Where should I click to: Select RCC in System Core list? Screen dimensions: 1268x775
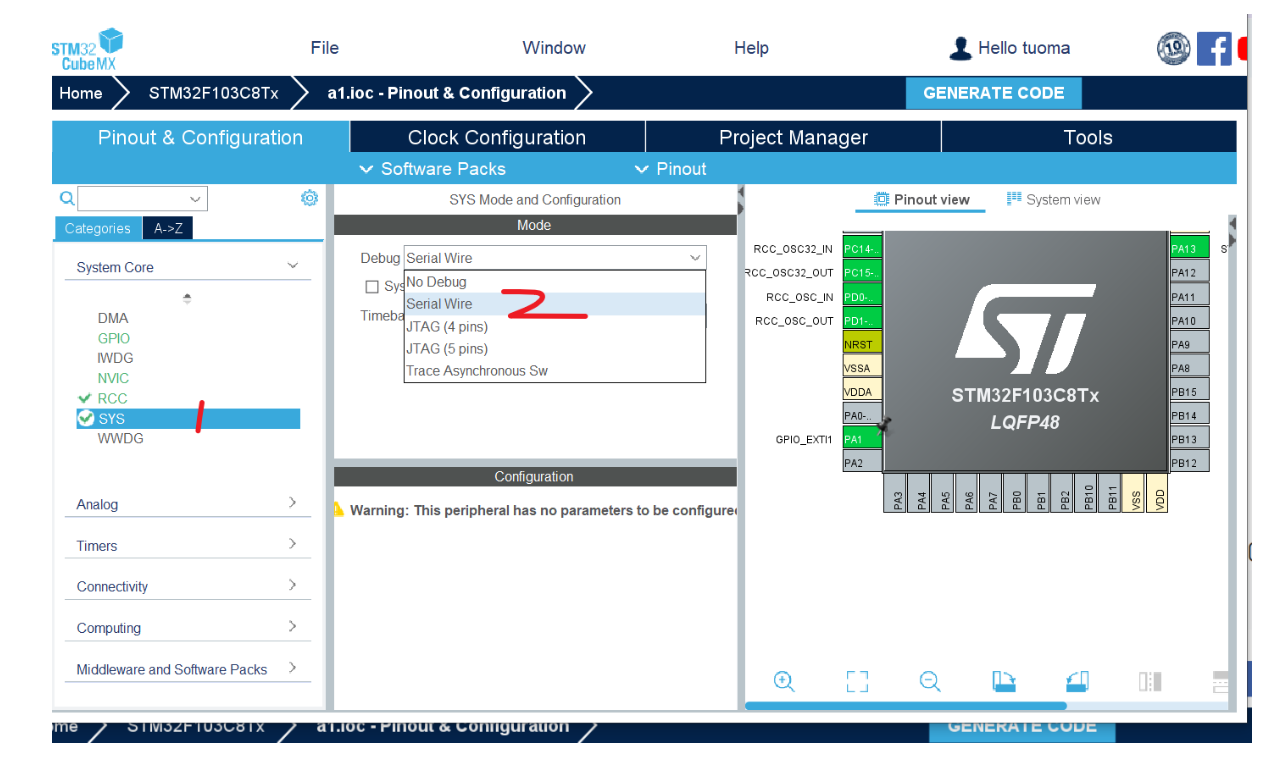(112, 398)
